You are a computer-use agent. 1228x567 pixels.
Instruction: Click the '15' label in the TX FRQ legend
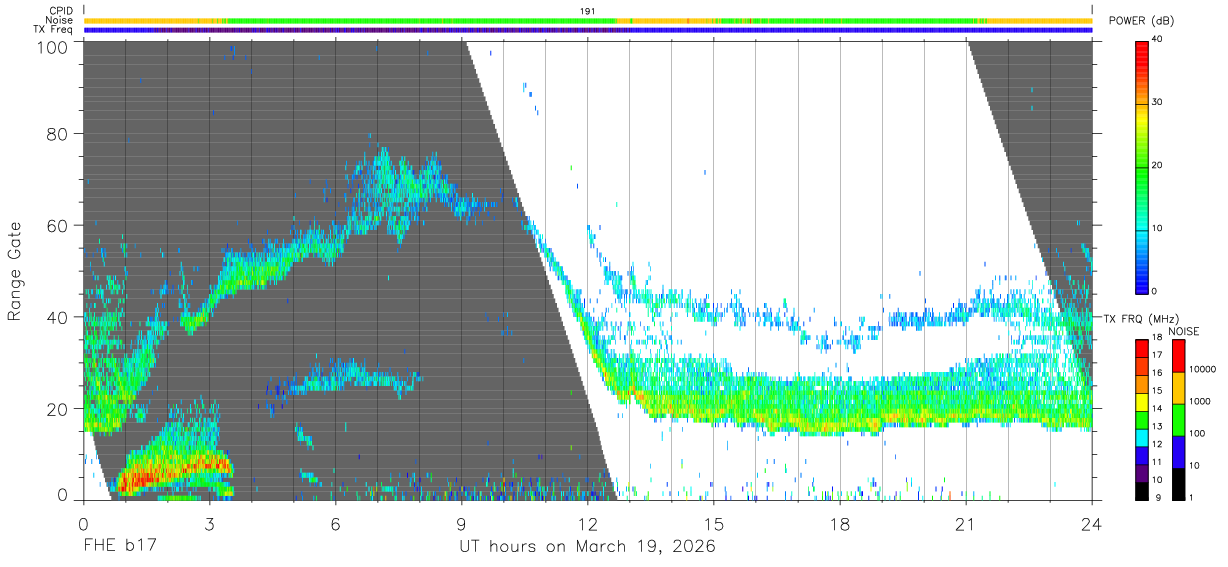tap(1158, 392)
